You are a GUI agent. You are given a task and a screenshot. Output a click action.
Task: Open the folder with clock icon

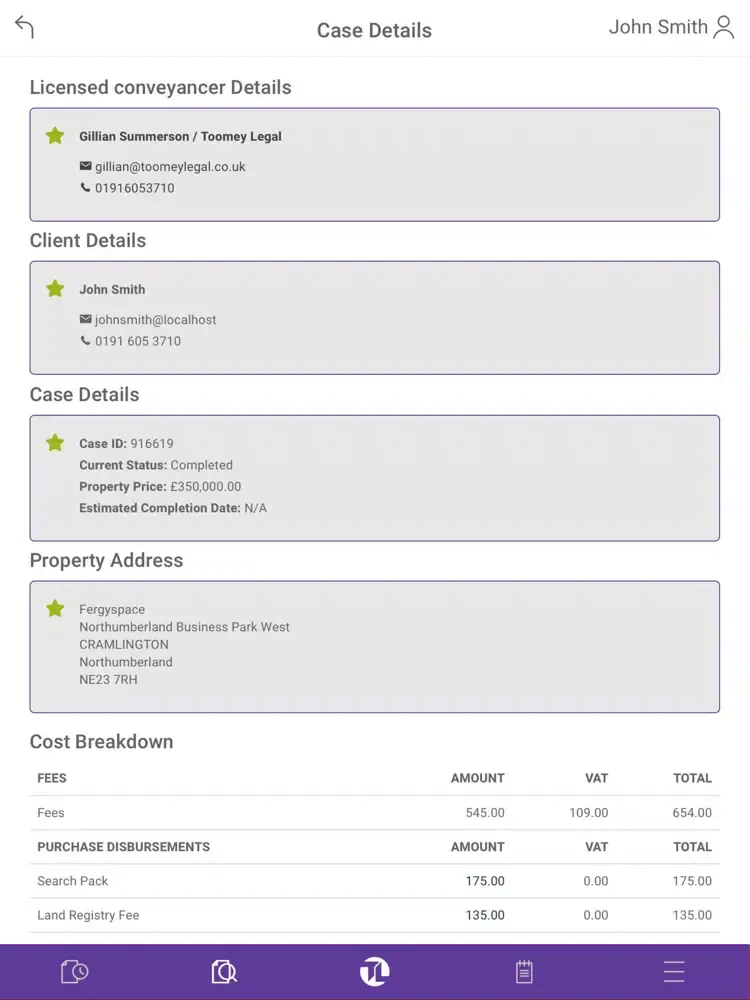pyautogui.click(x=75, y=971)
